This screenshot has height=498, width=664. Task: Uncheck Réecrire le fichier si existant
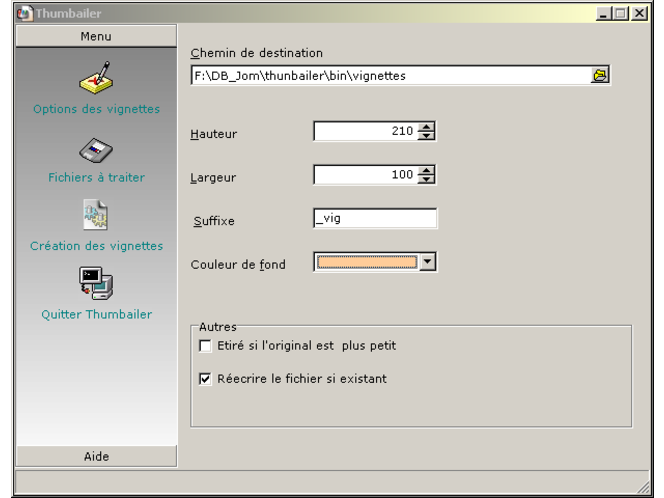(205, 379)
